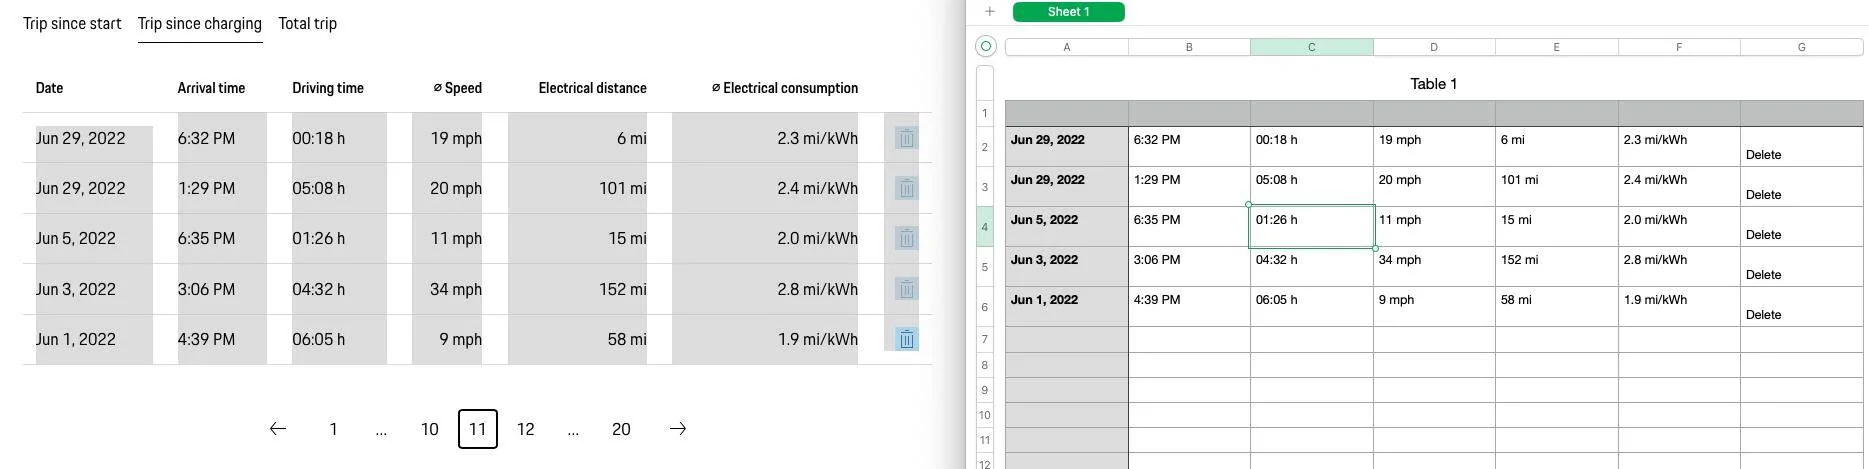Select column E header in spreadsheet

point(1556,47)
